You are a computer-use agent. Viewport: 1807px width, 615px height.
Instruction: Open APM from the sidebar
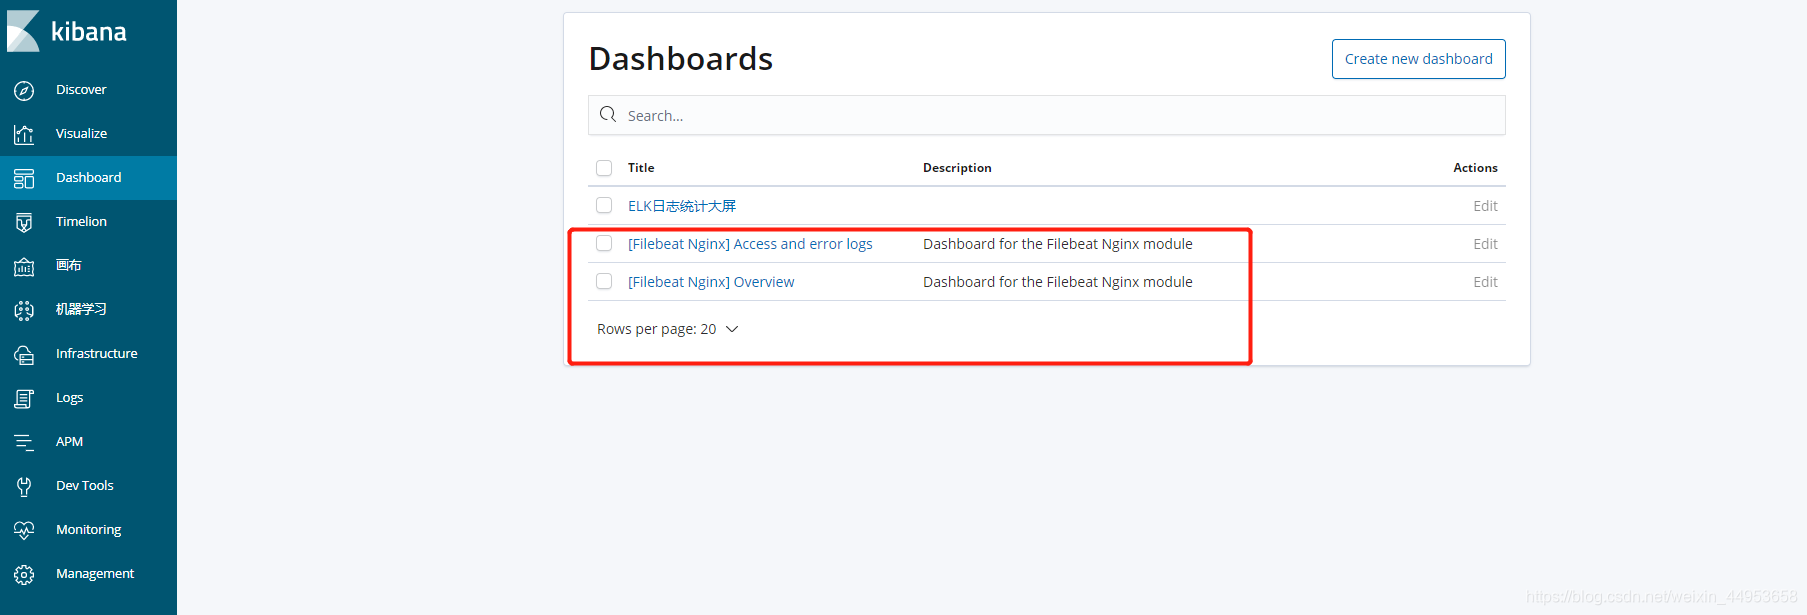point(69,442)
